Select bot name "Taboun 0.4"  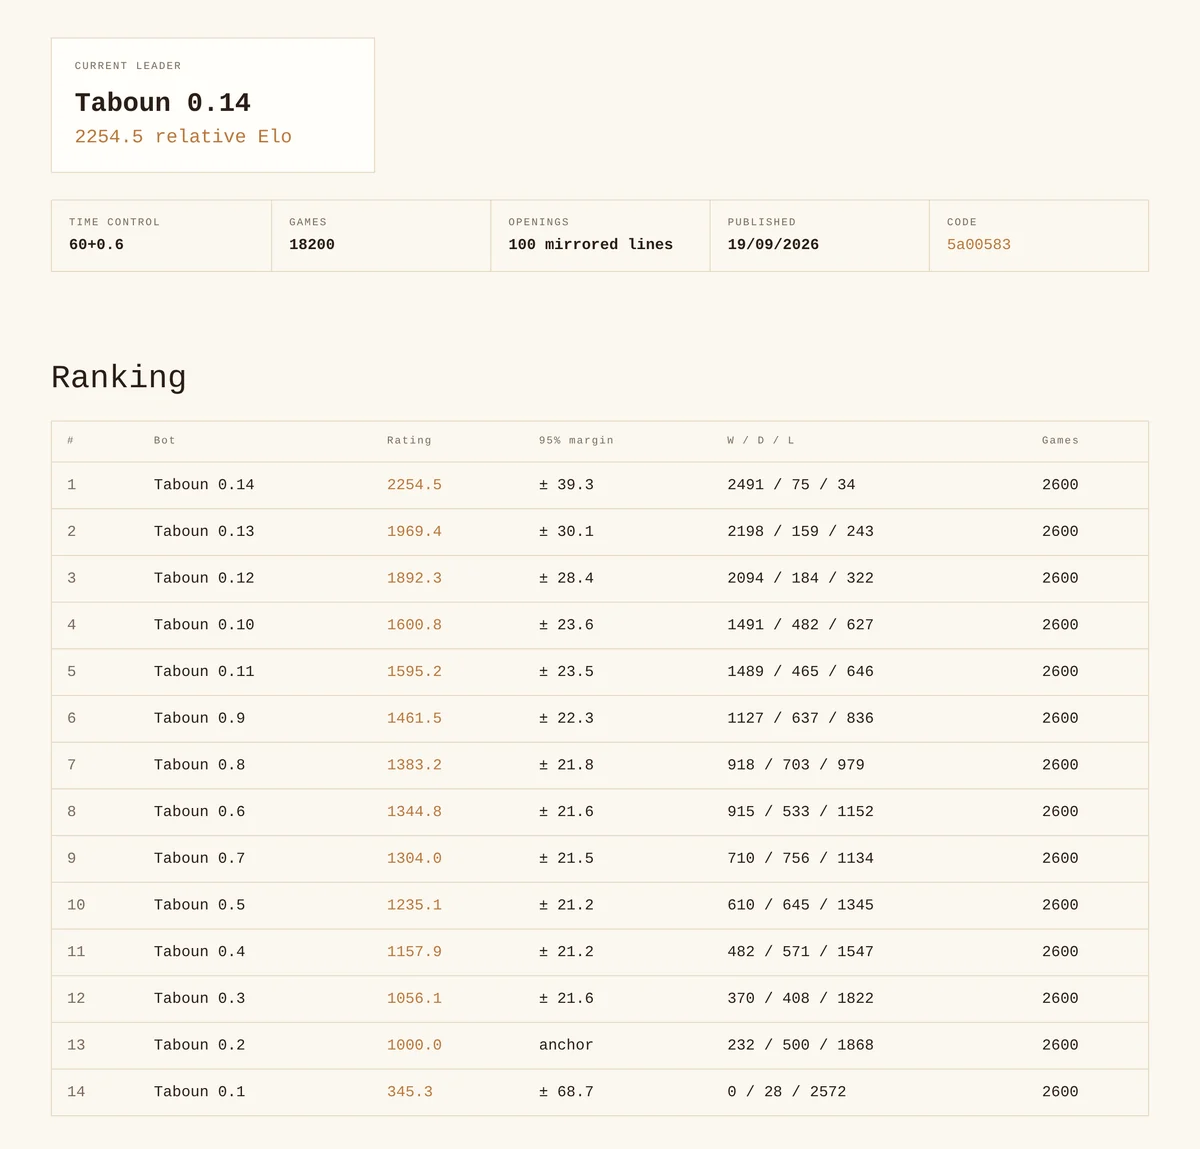tap(199, 952)
